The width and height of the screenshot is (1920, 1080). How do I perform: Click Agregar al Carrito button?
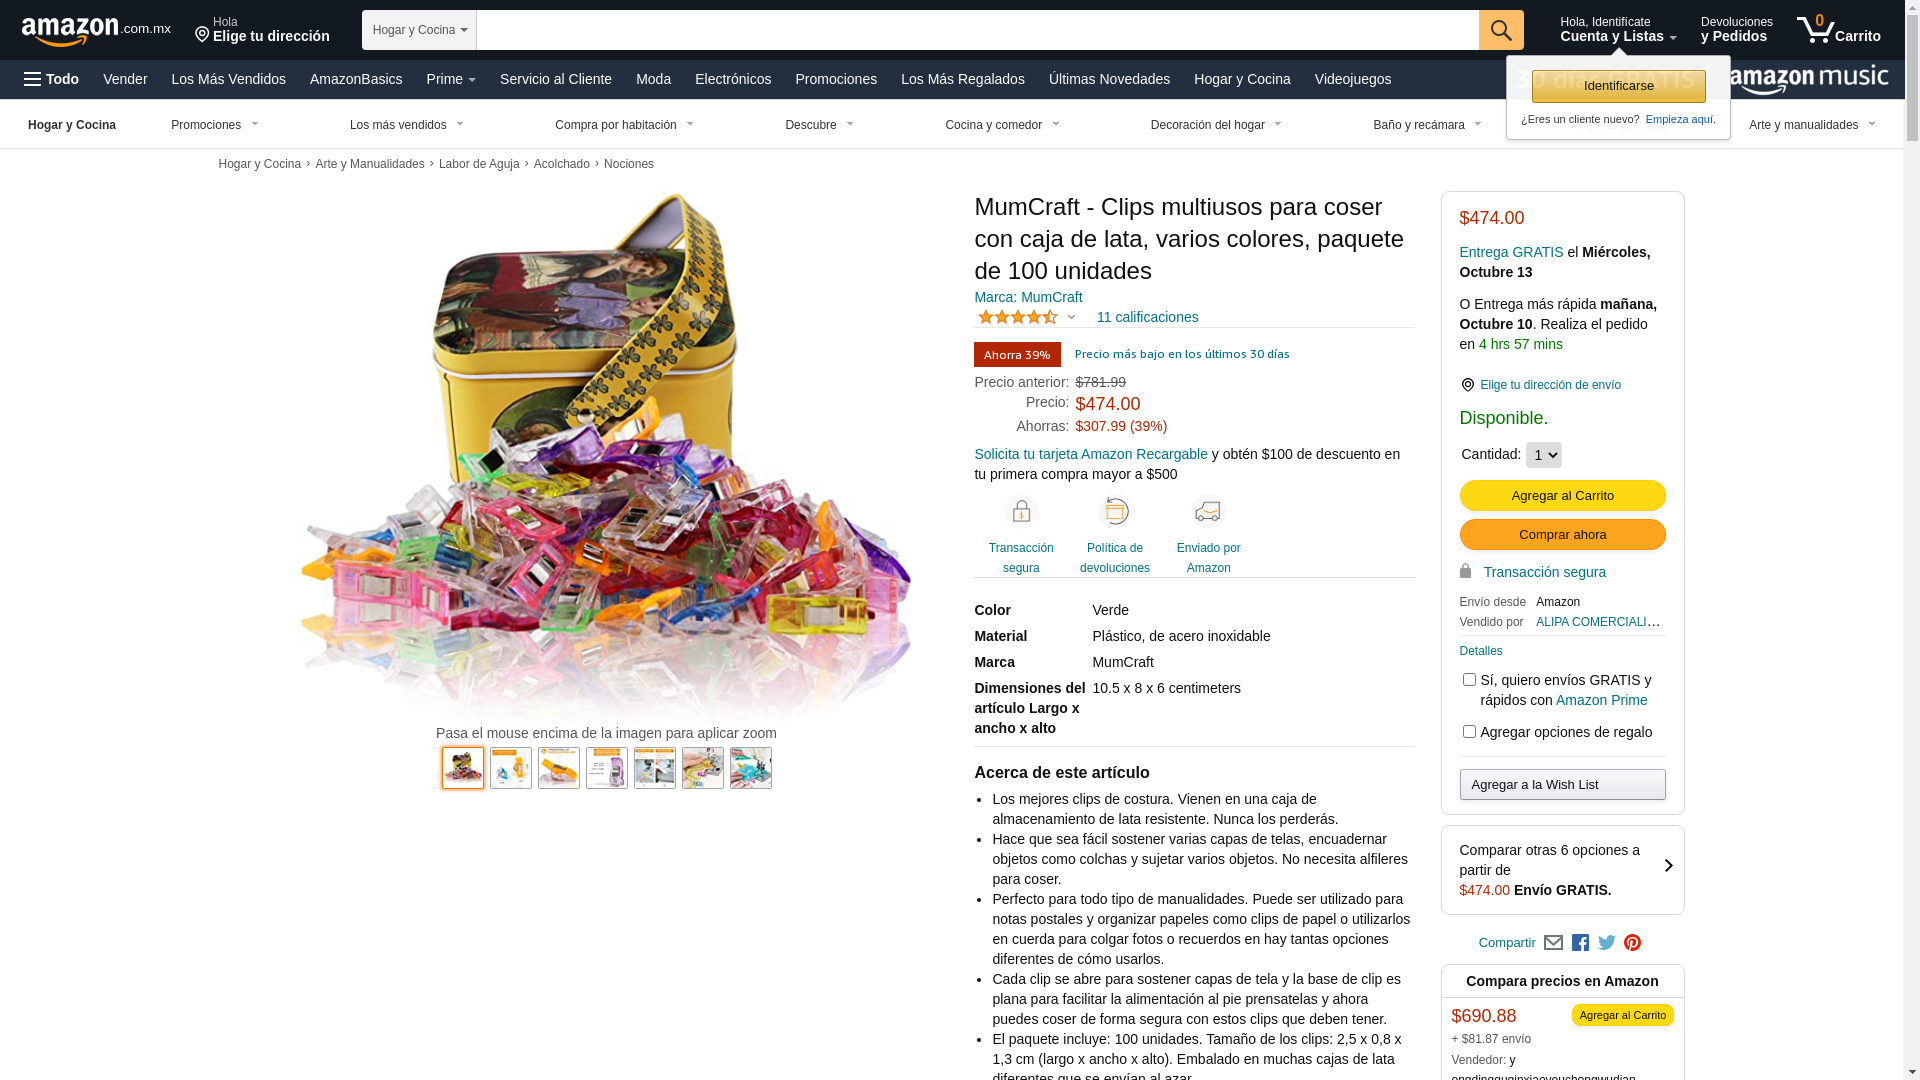[x=1562, y=496]
